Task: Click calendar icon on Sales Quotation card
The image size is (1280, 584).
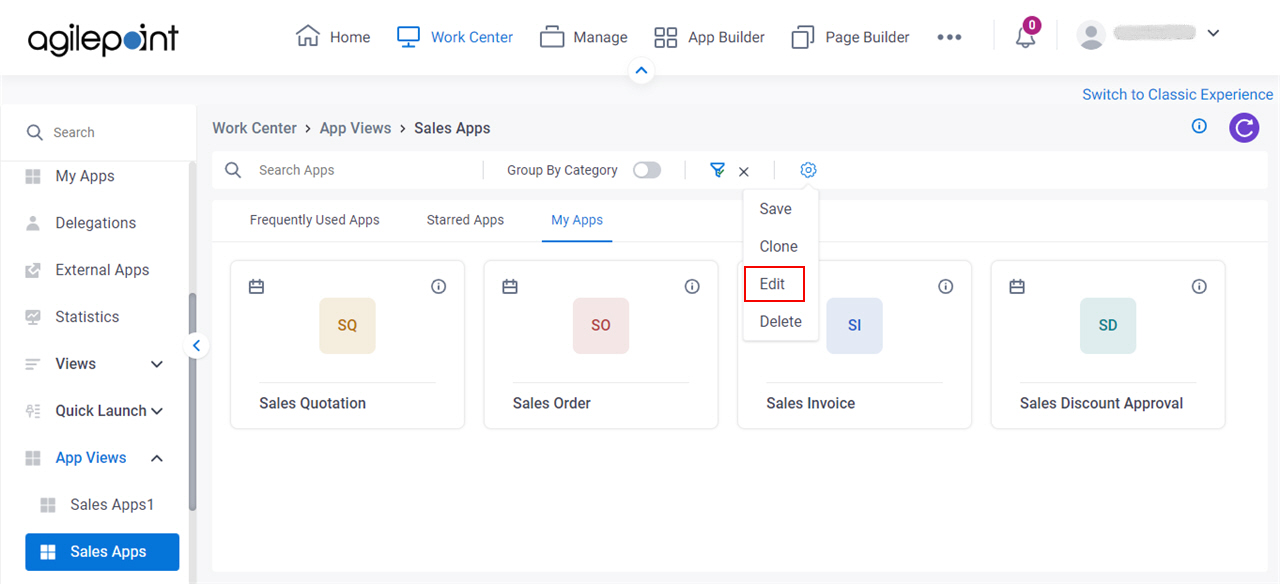Action: point(256,287)
